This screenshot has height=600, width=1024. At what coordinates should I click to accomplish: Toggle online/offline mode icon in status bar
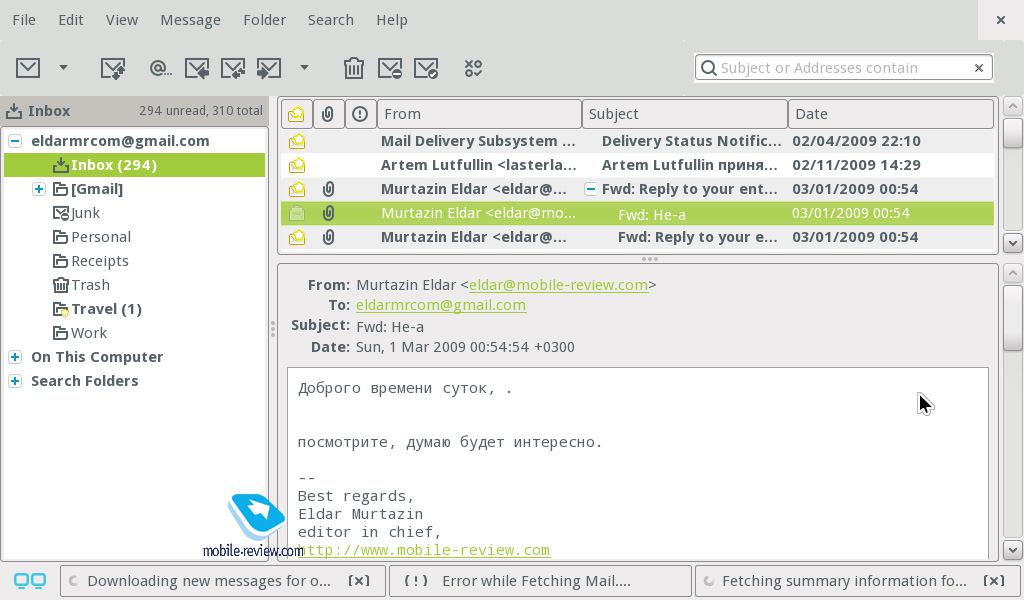(30, 581)
